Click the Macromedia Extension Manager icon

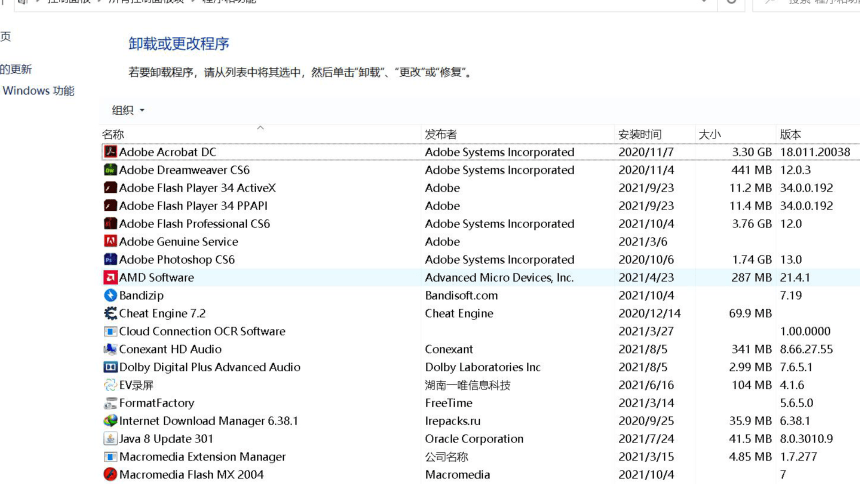pos(110,457)
